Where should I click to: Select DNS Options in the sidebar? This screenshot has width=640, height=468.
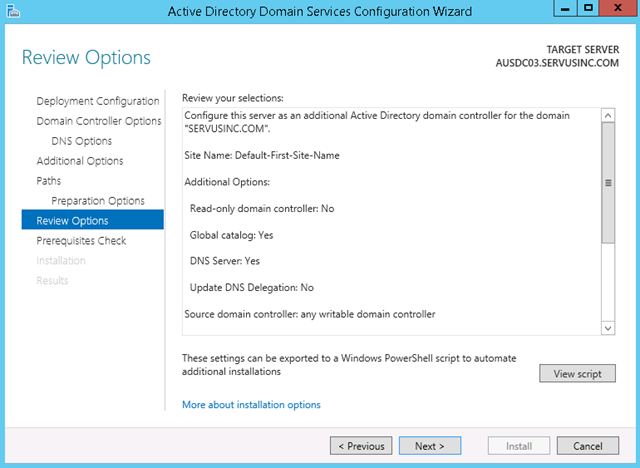point(82,141)
